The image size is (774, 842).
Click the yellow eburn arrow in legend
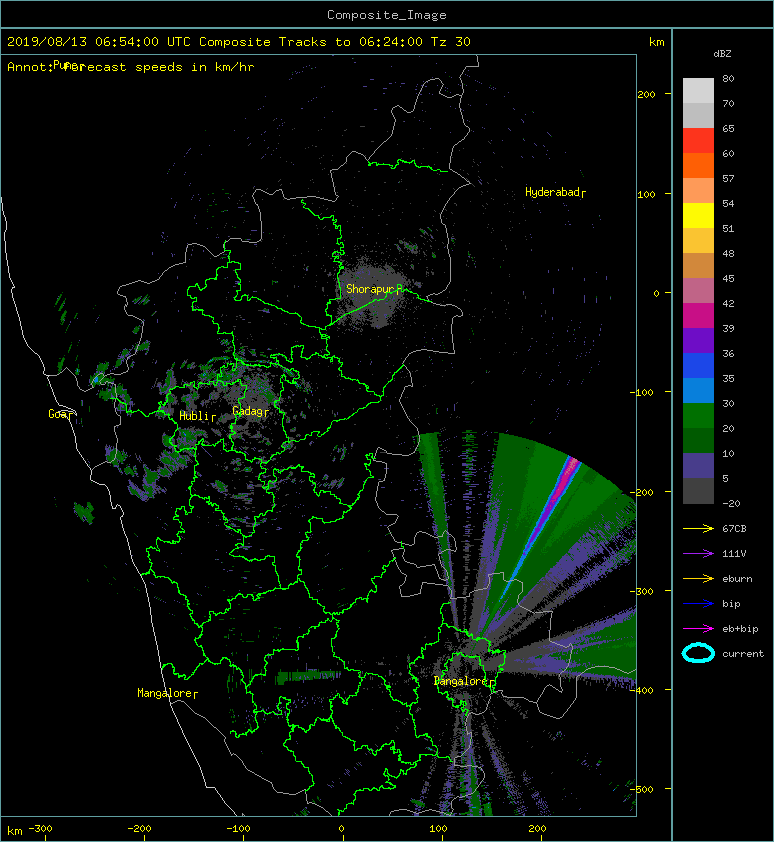point(698,578)
